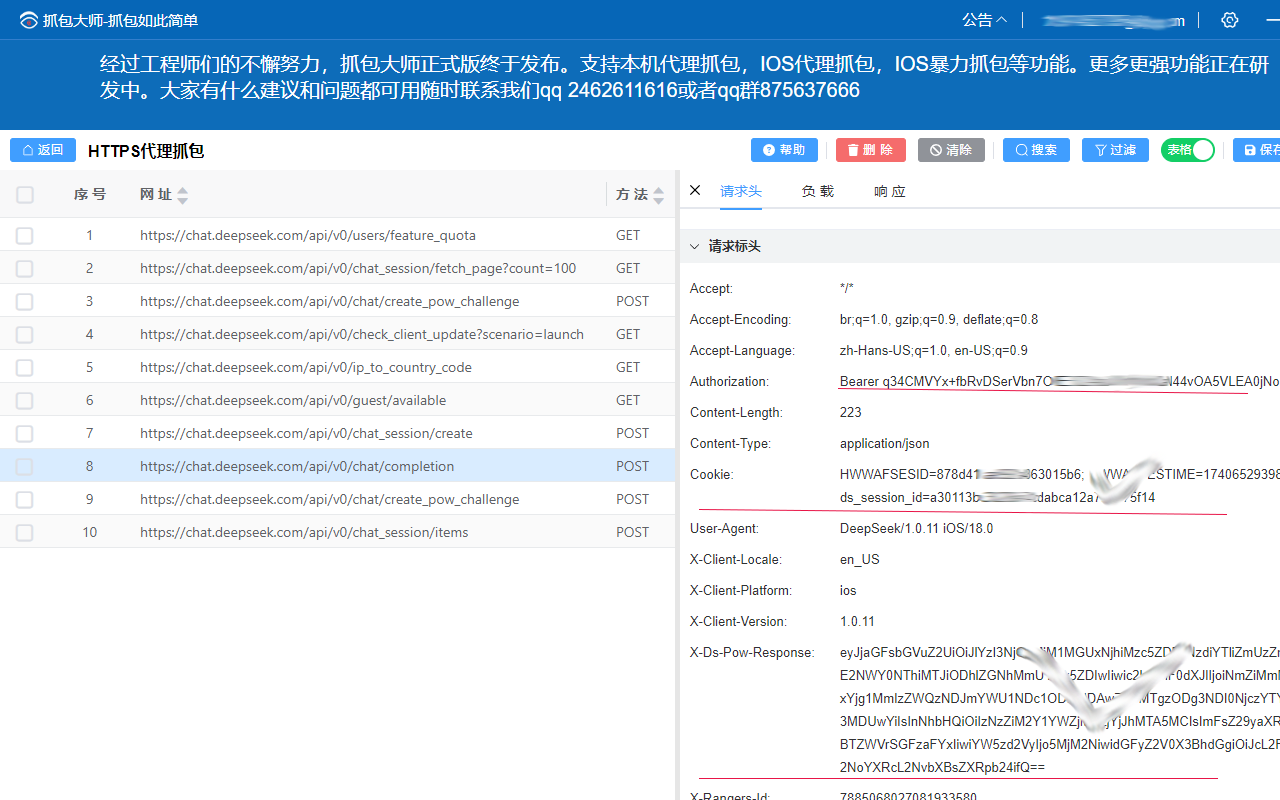Switch to the 响应 response tab
This screenshot has width=1280, height=800.
point(890,191)
